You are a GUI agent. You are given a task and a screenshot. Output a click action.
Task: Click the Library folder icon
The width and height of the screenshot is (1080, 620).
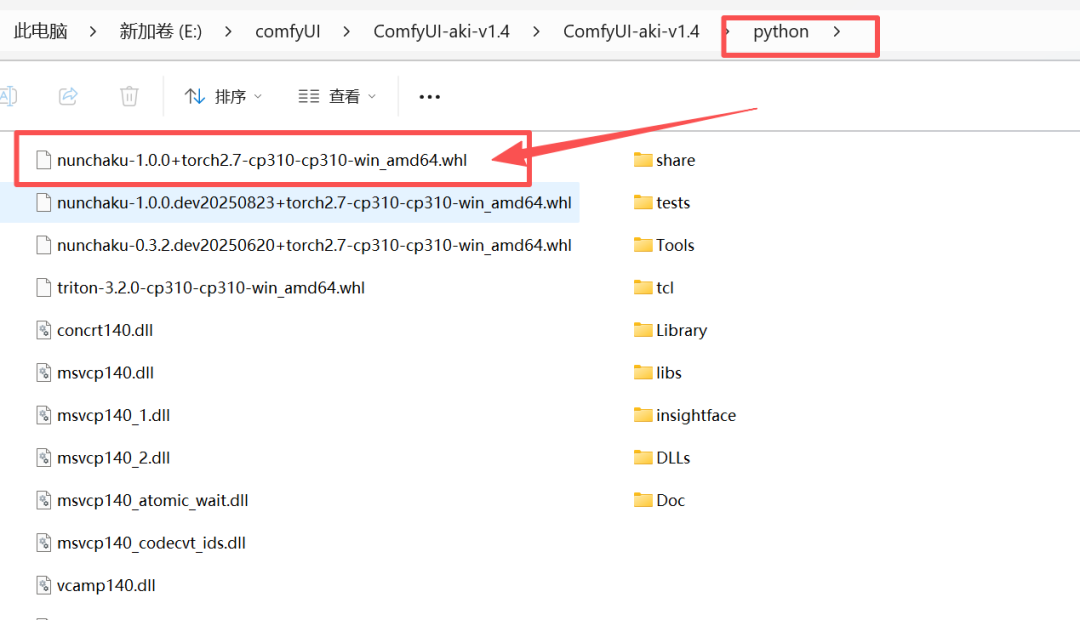643,330
